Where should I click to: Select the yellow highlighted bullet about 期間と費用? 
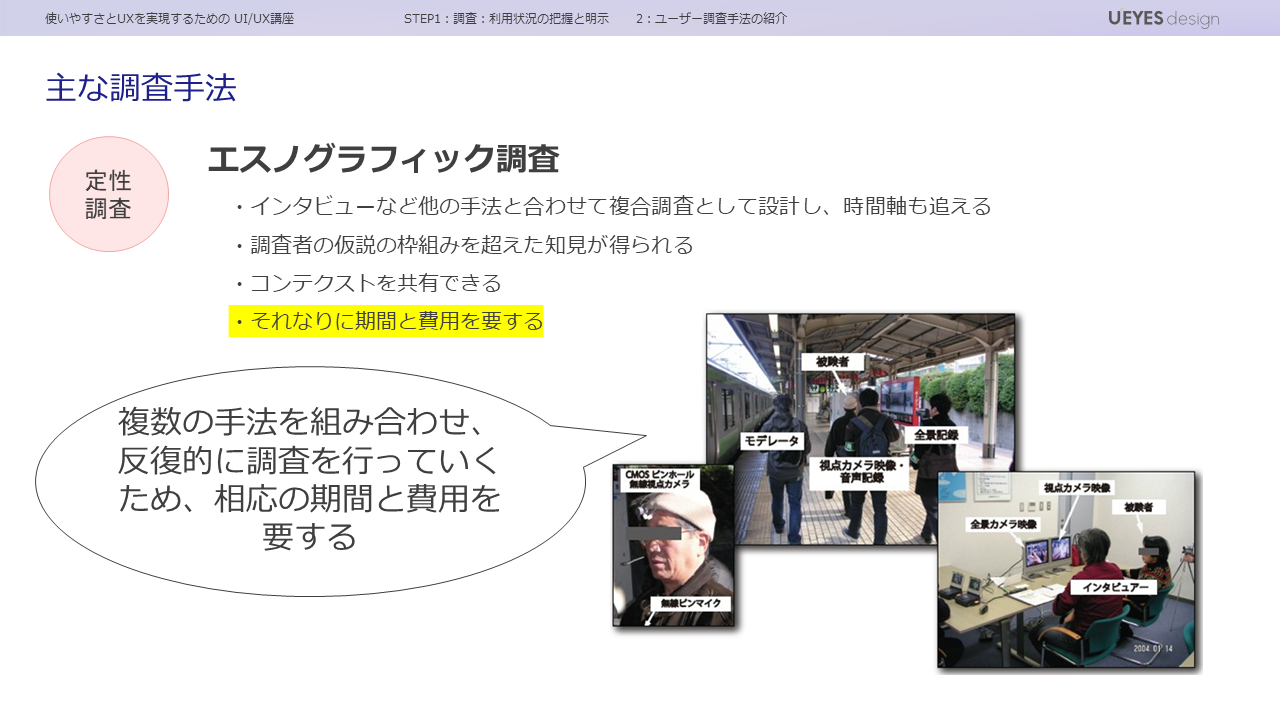[x=386, y=321]
